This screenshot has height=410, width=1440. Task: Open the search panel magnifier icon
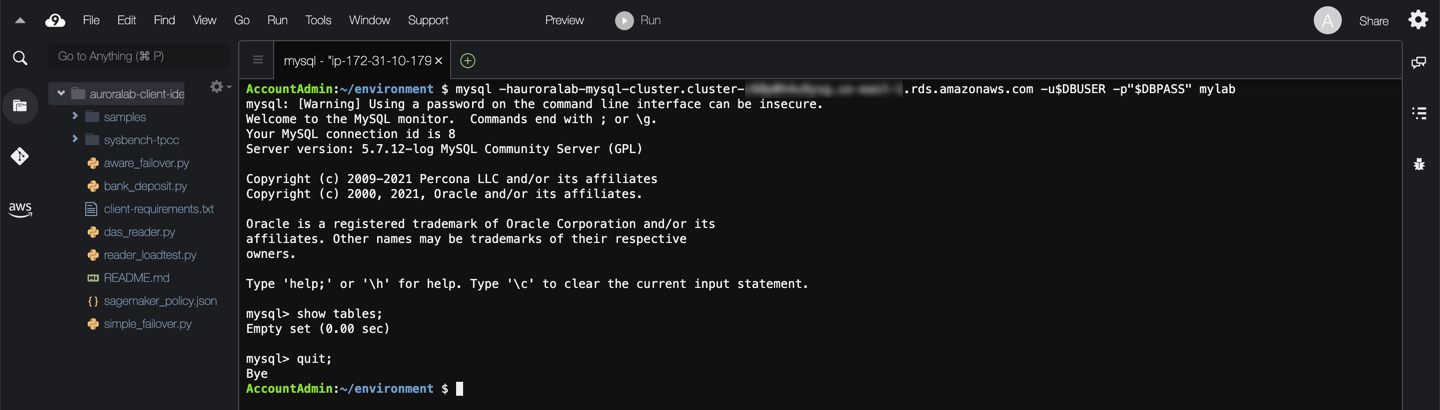click(x=20, y=58)
